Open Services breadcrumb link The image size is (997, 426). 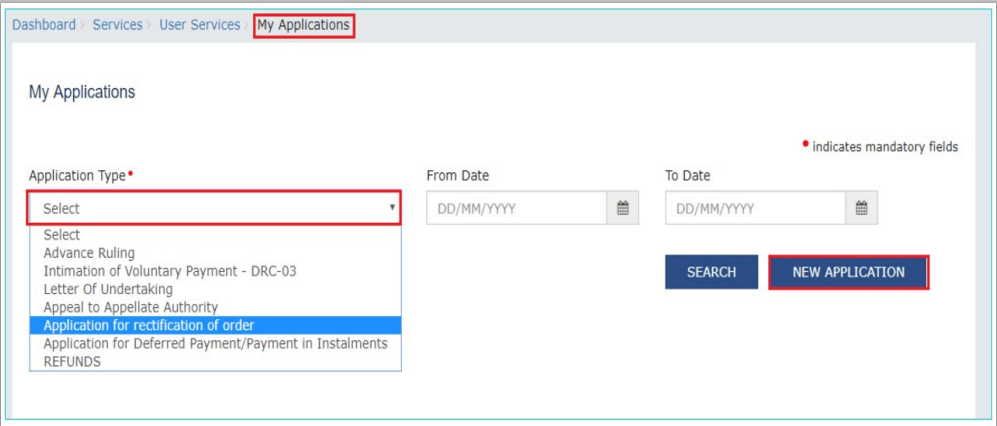117,25
